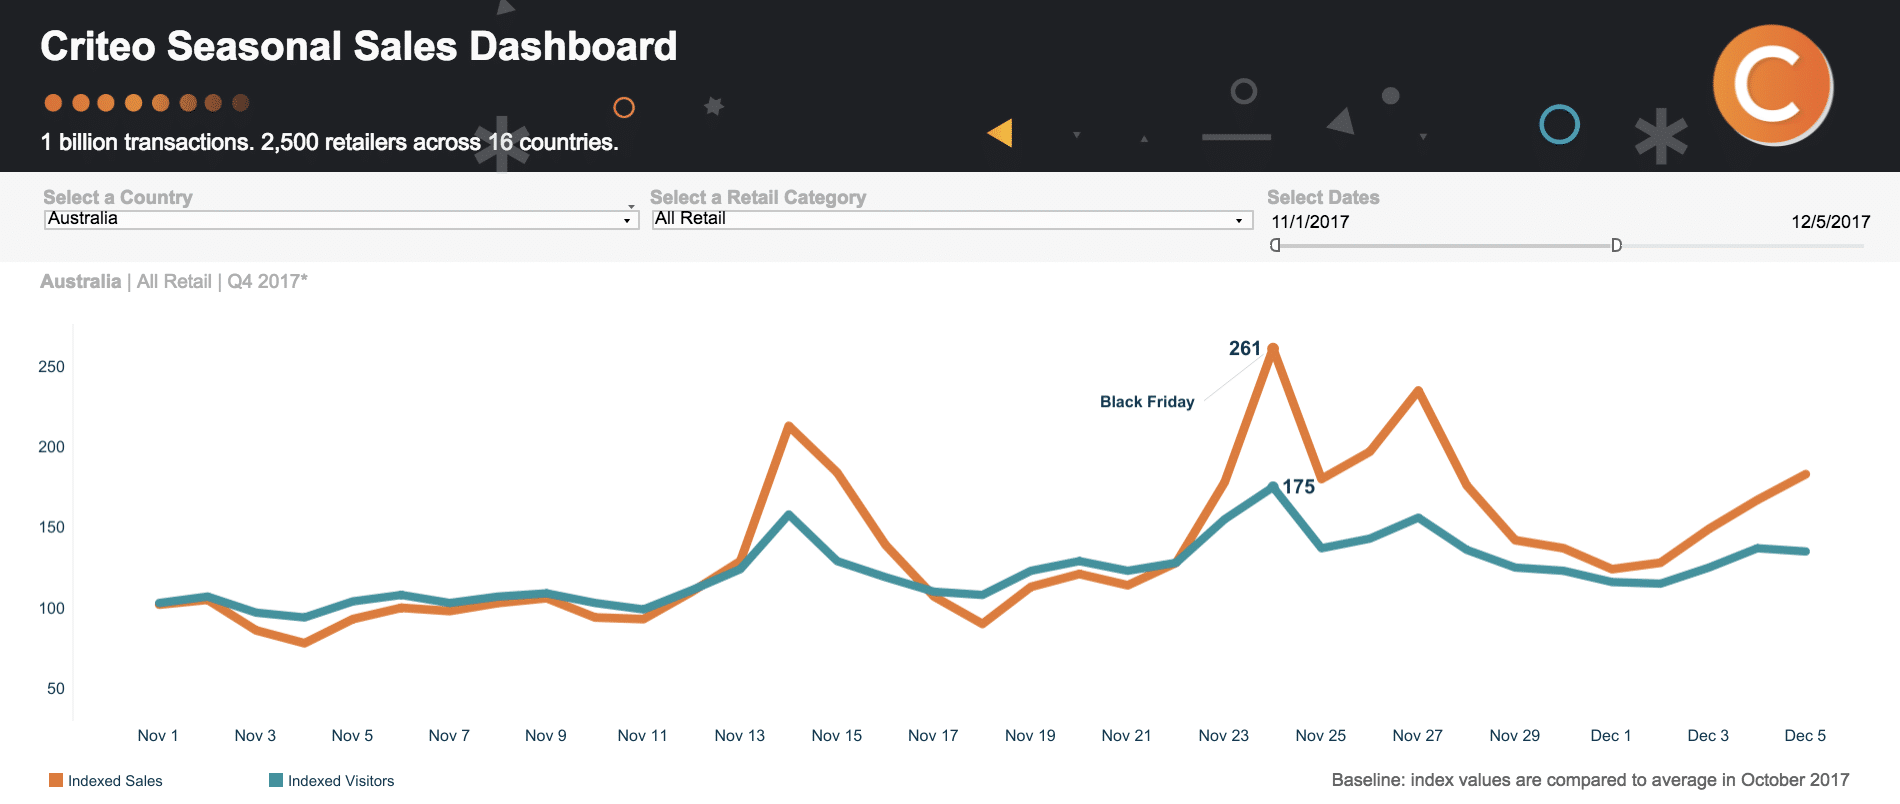
Task: Click the Nov 1 axis label
Action: click(158, 736)
